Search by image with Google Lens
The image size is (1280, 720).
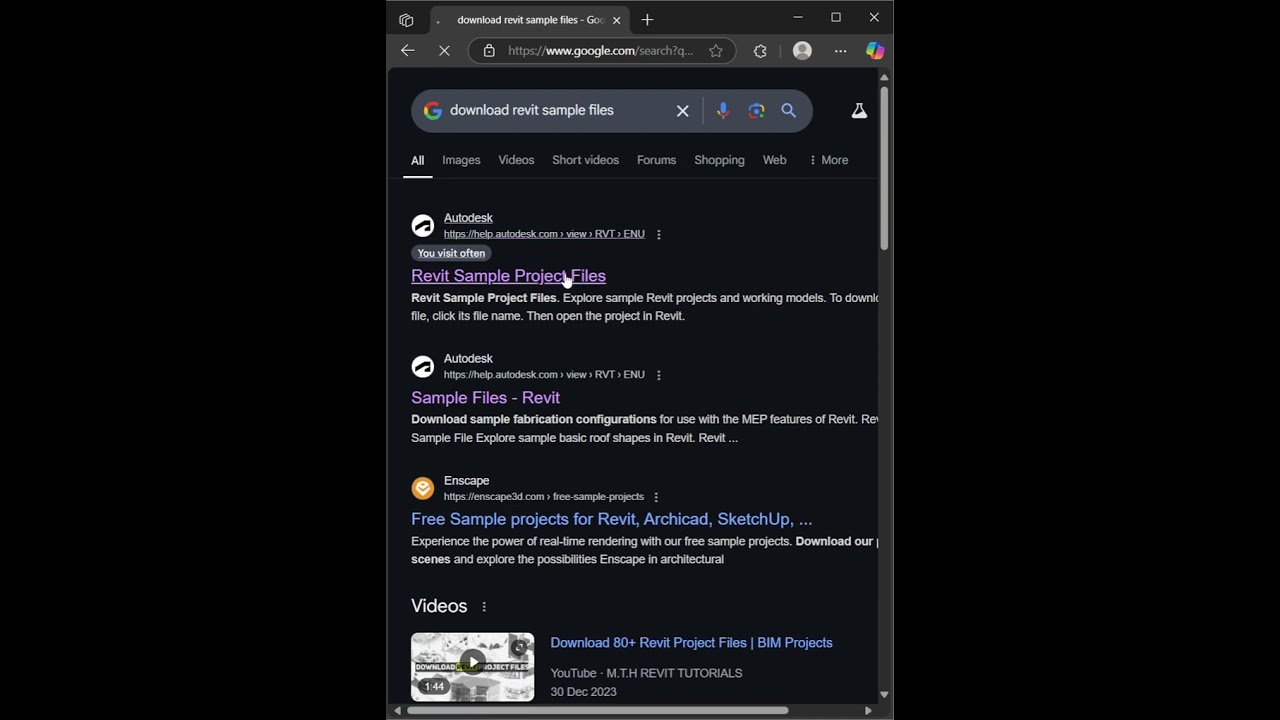[x=756, y=111]
